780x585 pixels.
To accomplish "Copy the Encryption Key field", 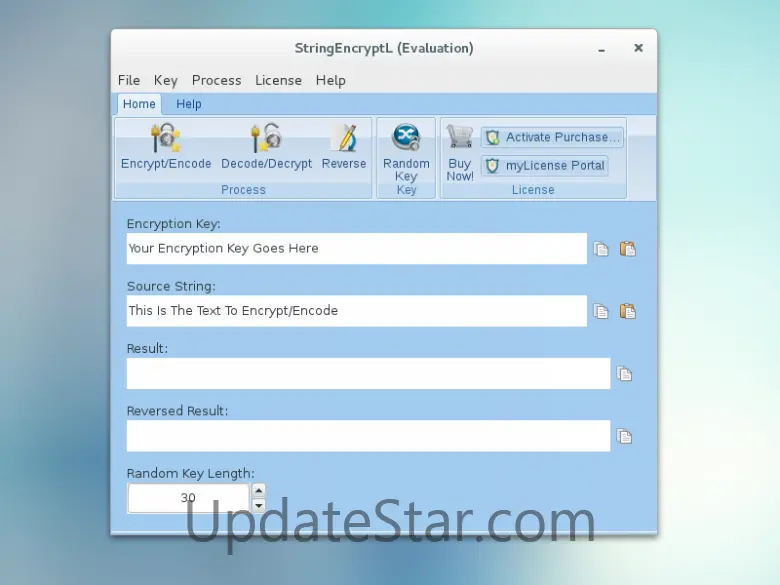I will click(601, 249).
